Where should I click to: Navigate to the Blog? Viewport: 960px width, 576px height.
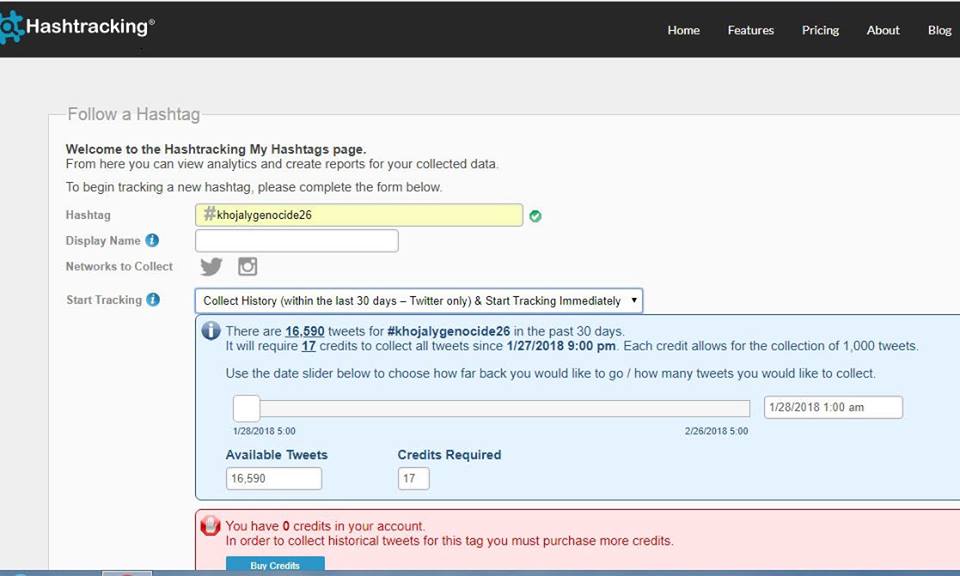pos(939,30)
